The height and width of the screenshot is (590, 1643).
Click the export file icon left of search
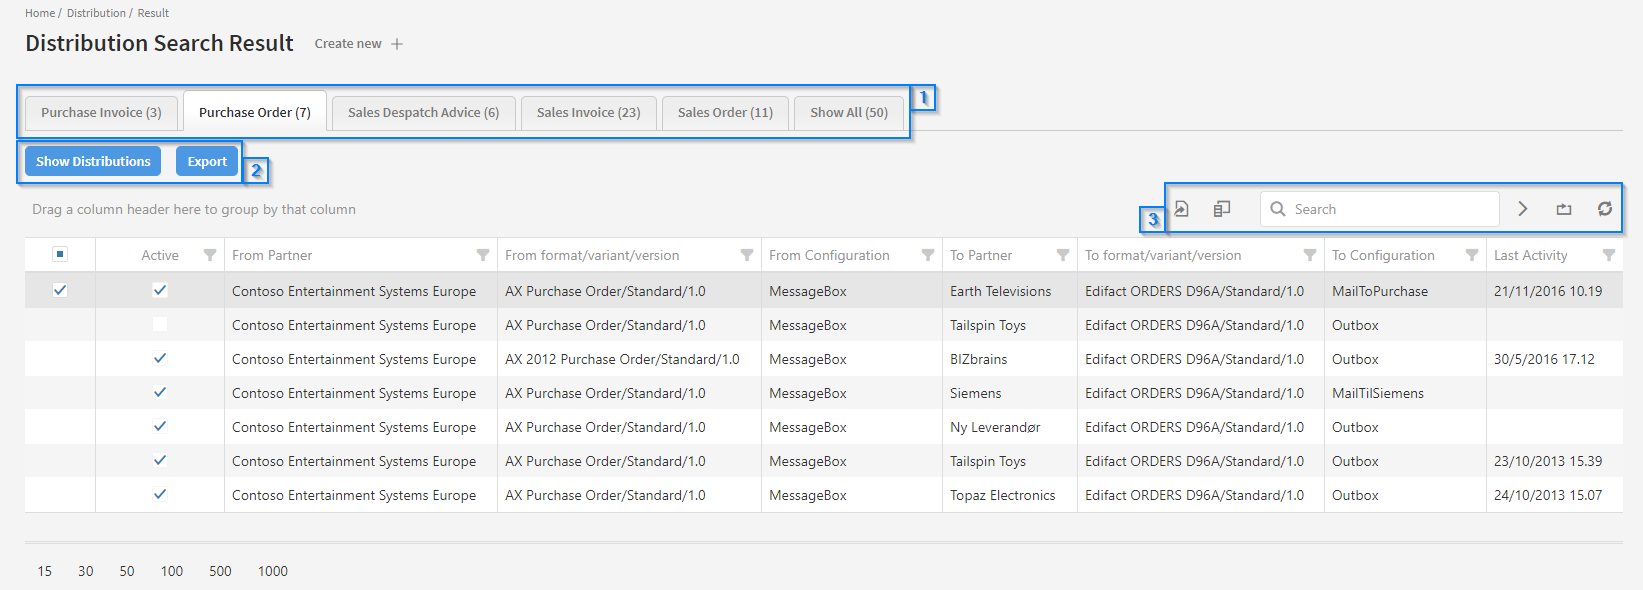1181,209
